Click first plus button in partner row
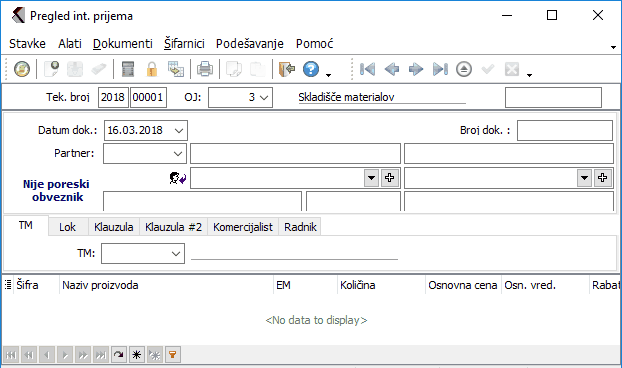 390,178
